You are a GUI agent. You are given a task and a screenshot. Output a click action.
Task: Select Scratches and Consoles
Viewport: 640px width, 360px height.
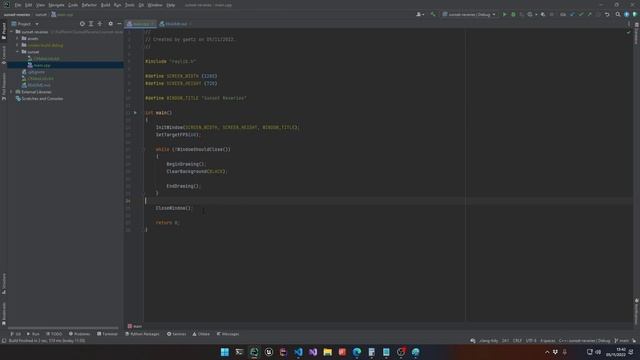pyautogui.click(x=39, y=98)
